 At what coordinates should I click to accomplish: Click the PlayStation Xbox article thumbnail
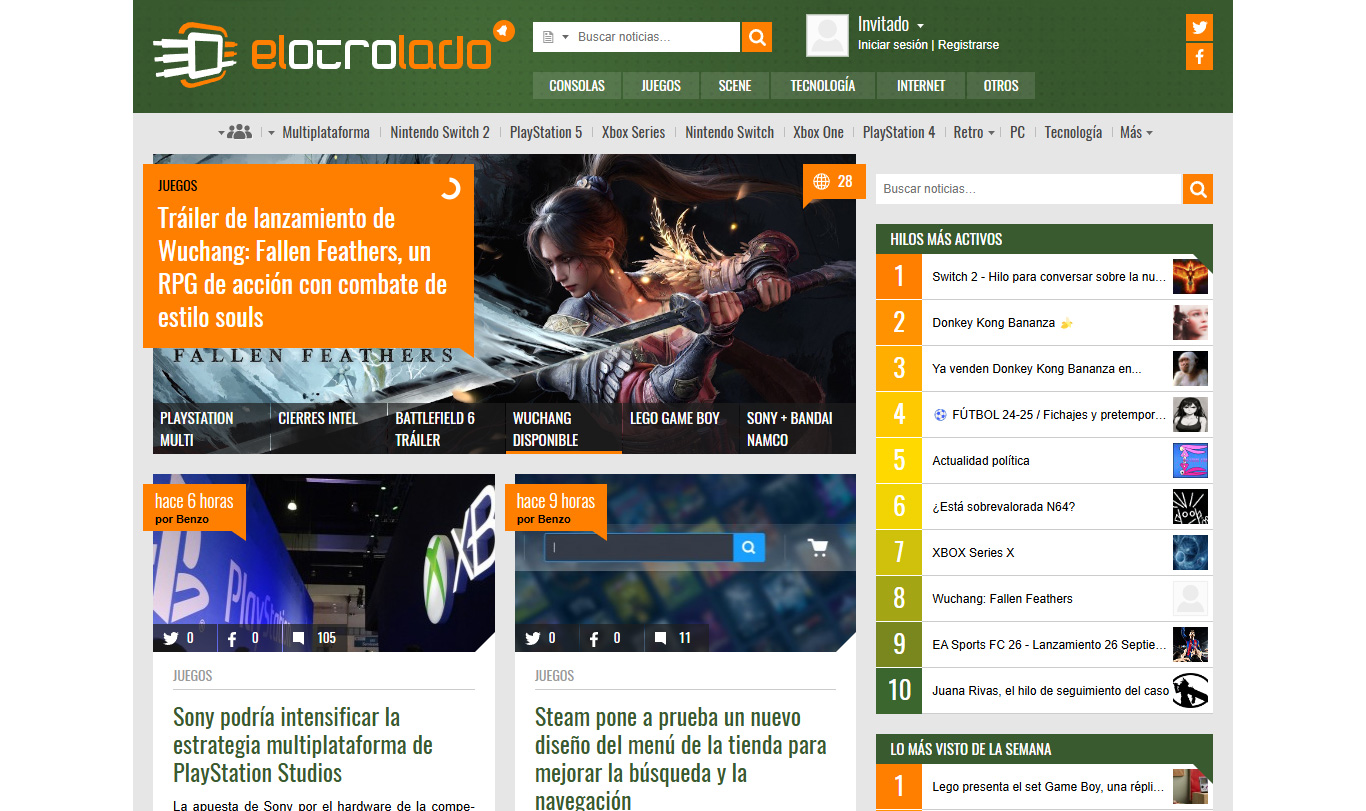(x=324, y=563)
